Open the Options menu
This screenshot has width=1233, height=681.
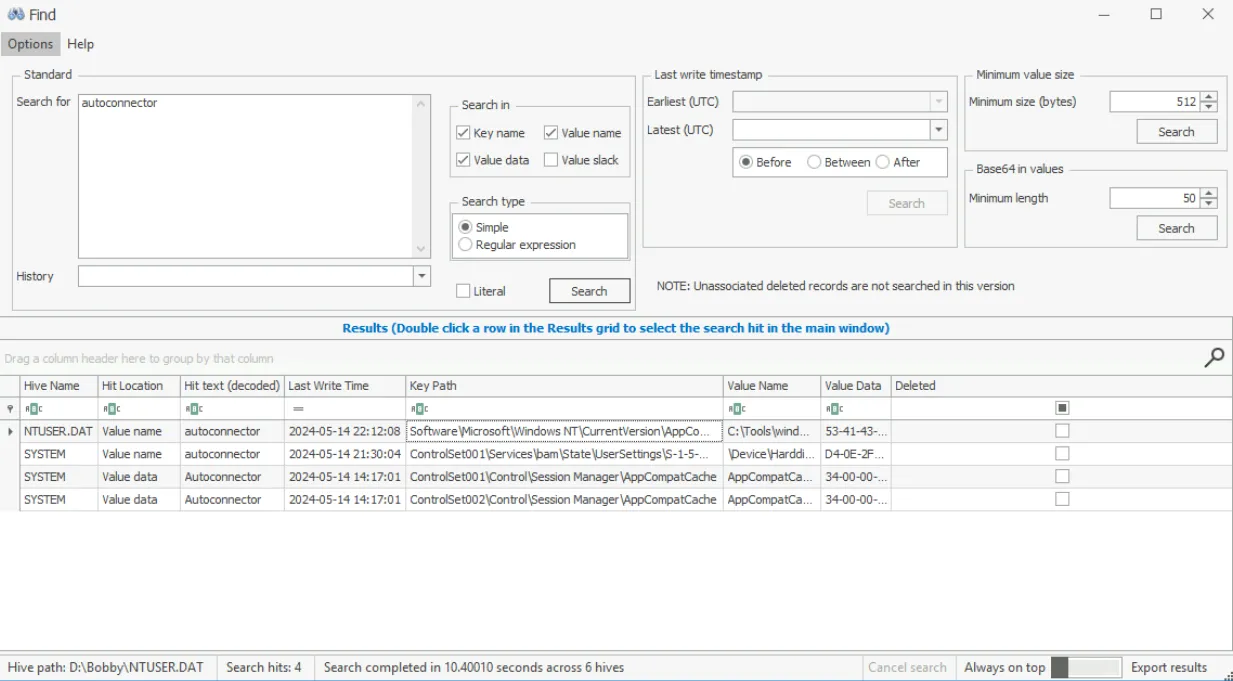click(x=30, y=44)
